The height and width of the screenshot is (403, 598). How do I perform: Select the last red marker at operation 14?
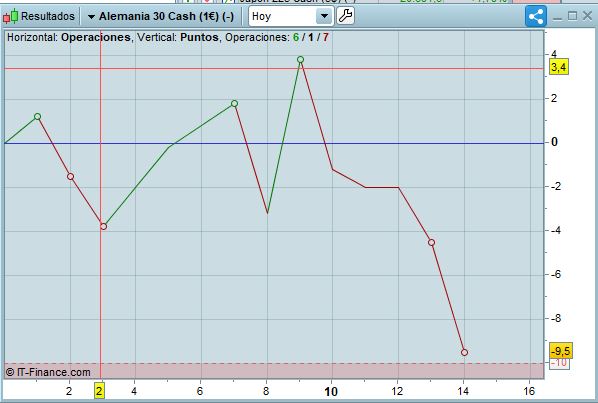pyautogui.click(x=464, y=352)
